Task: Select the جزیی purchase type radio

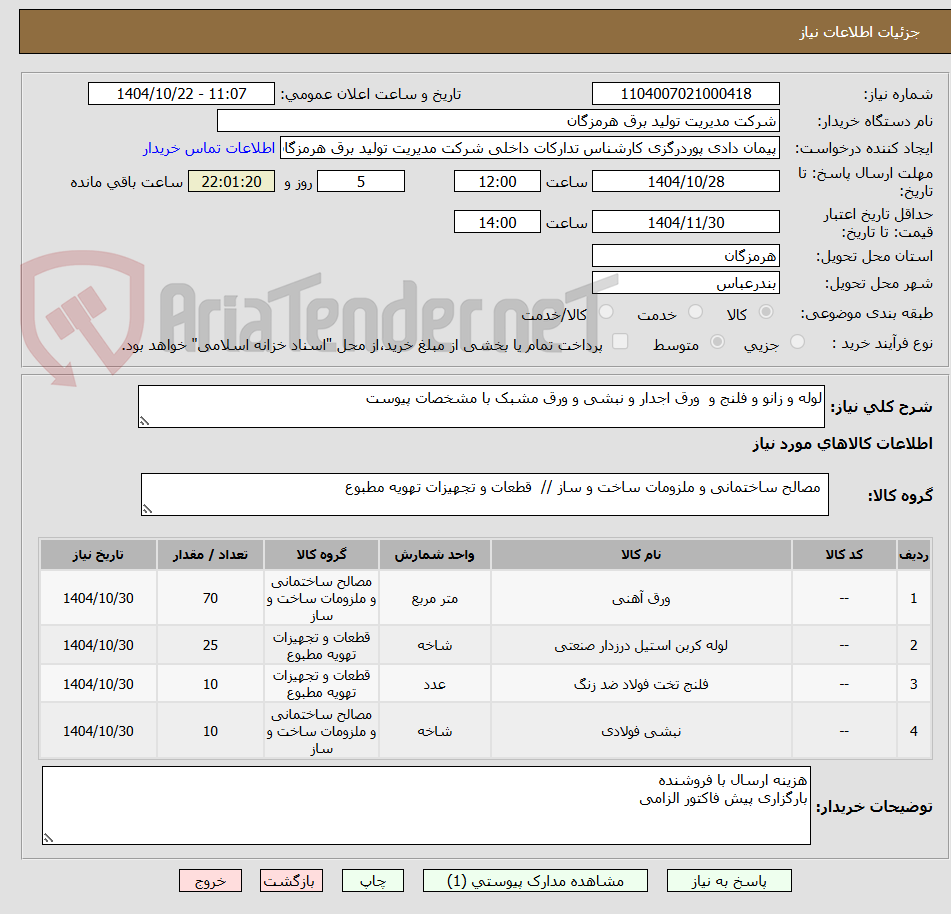Action: tap(798, 342)
